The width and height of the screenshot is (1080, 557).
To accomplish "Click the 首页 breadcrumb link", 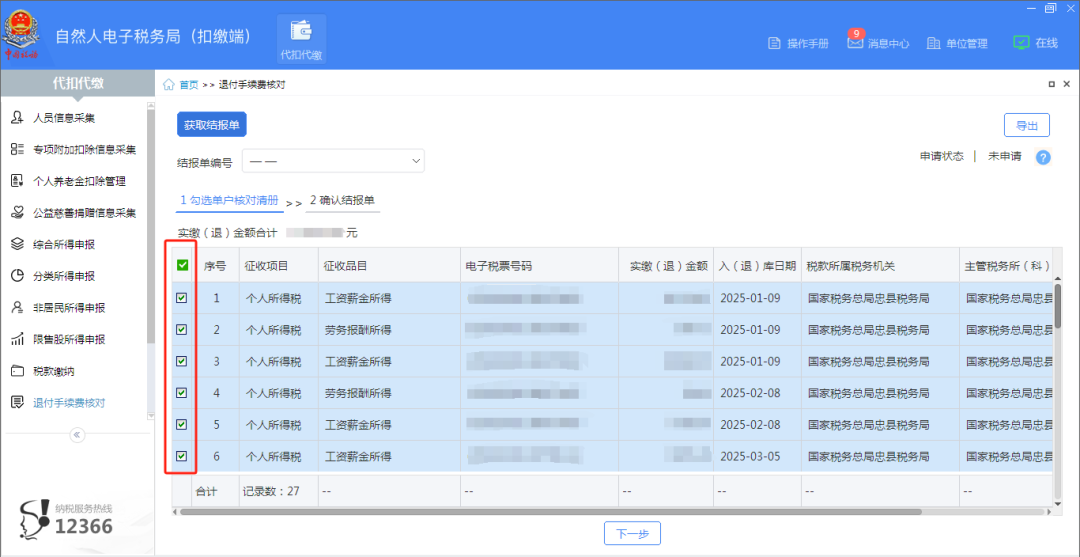I will (189, 85).
